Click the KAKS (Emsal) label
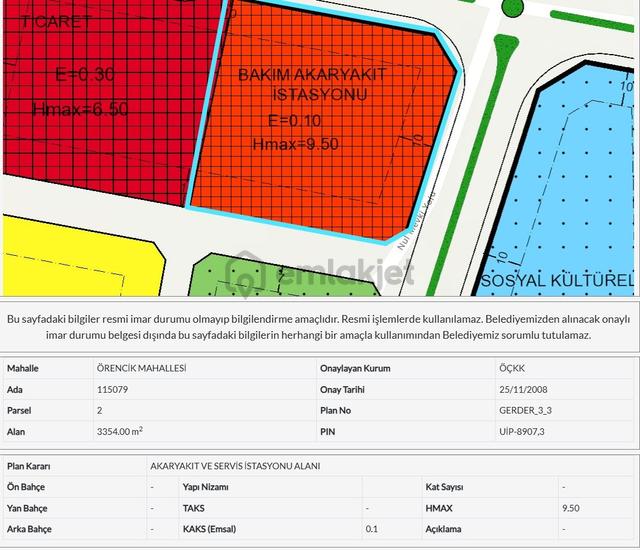Screen dimensions: 640x550 (209, 529)
